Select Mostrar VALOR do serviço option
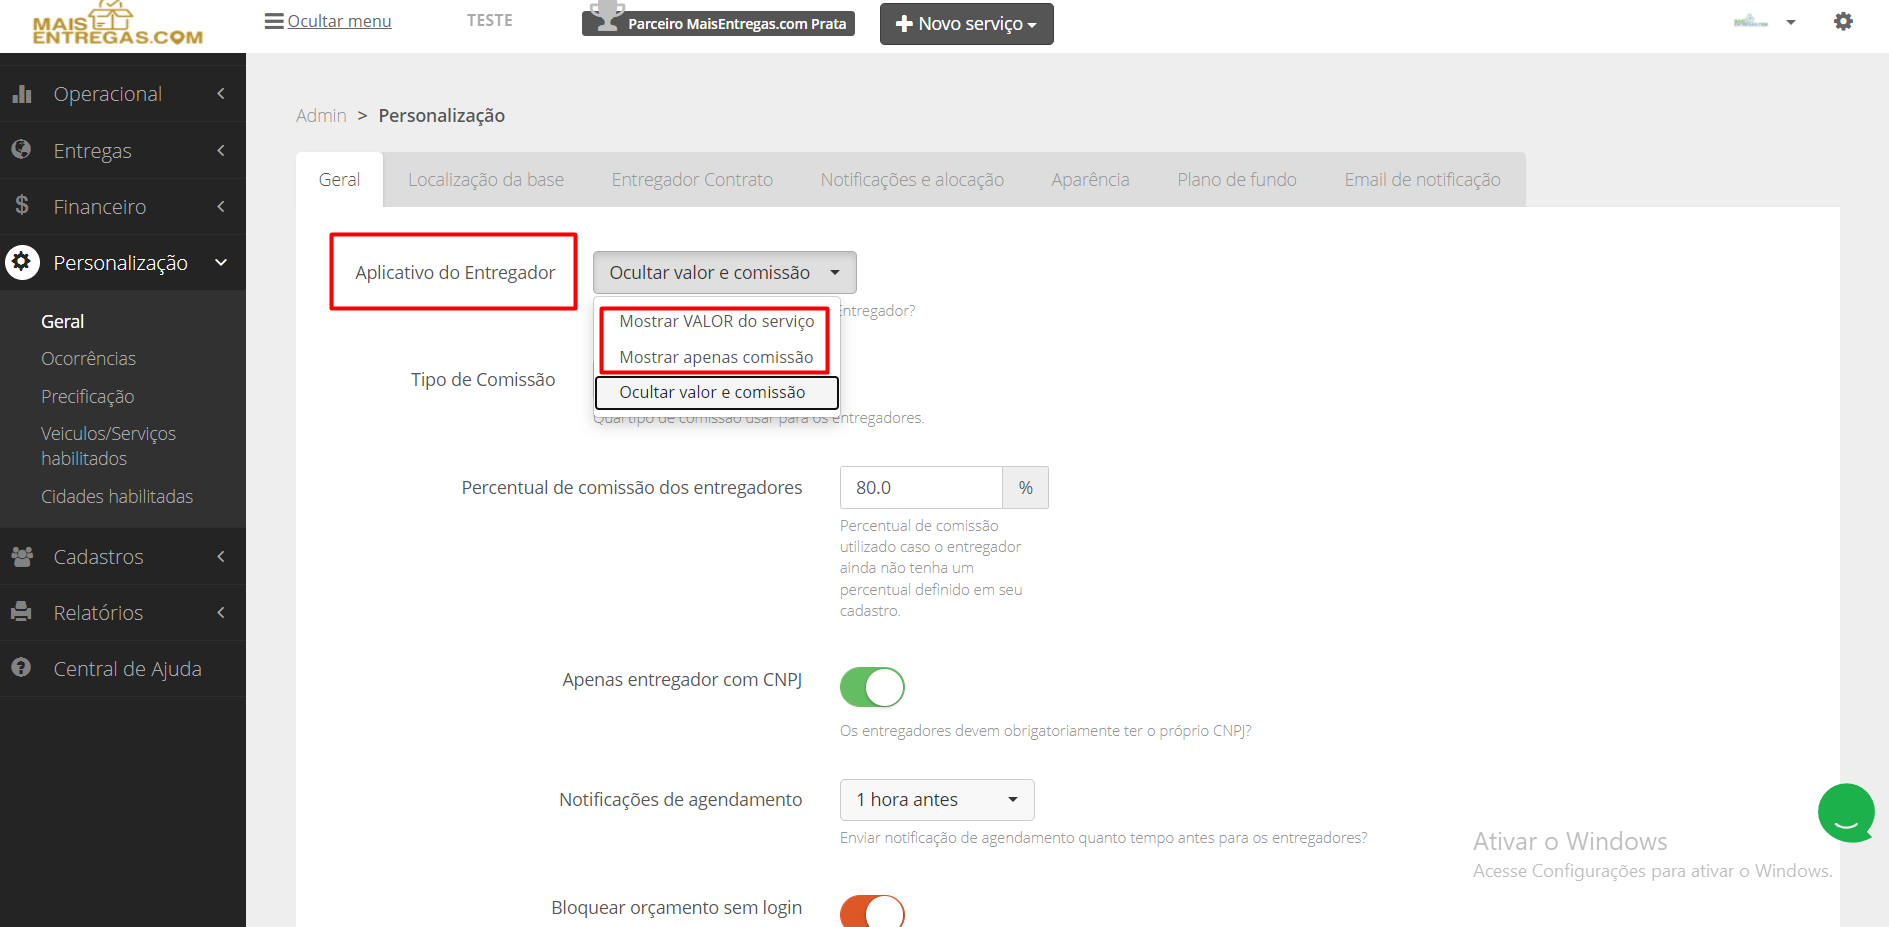This screenshot has height=927, width=1889. [x=716, y=321]
